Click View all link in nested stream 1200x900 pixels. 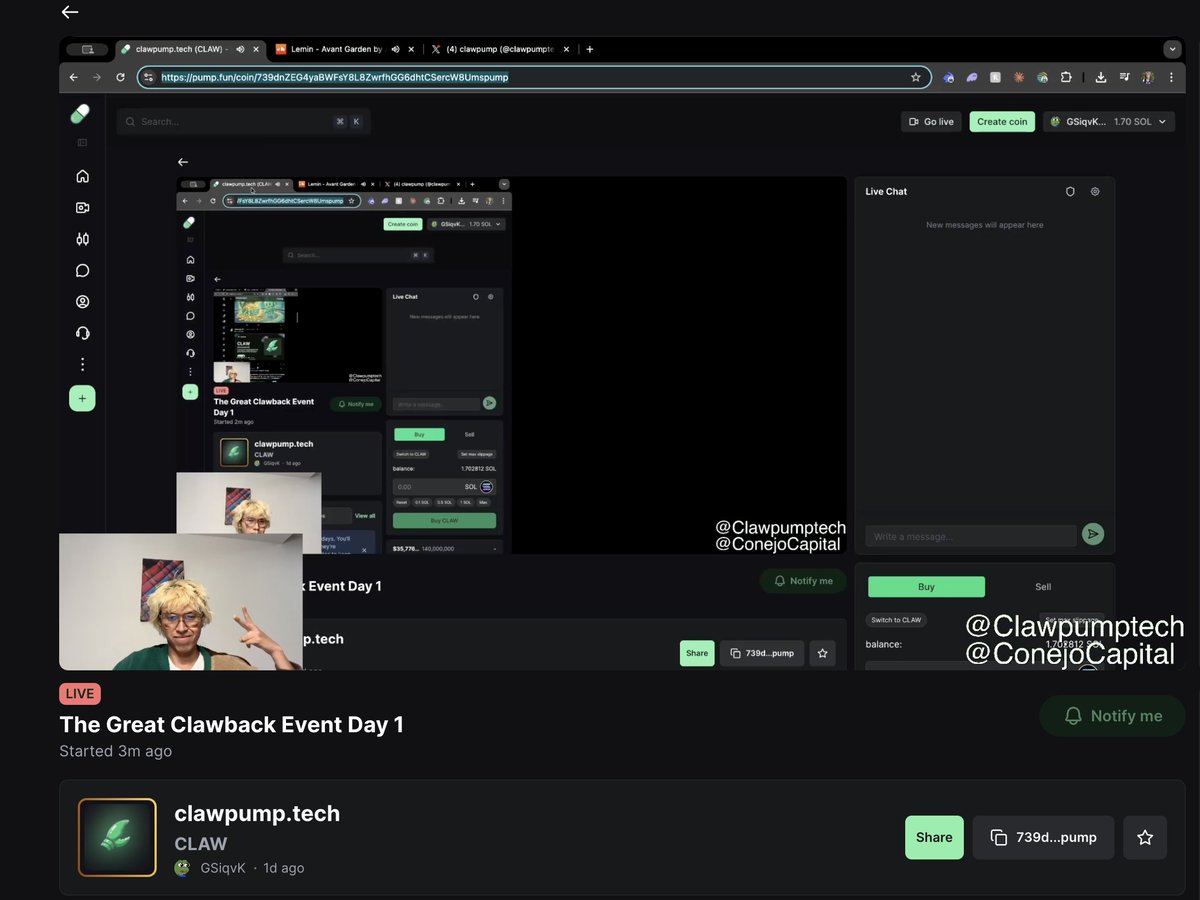coord(365,516)
